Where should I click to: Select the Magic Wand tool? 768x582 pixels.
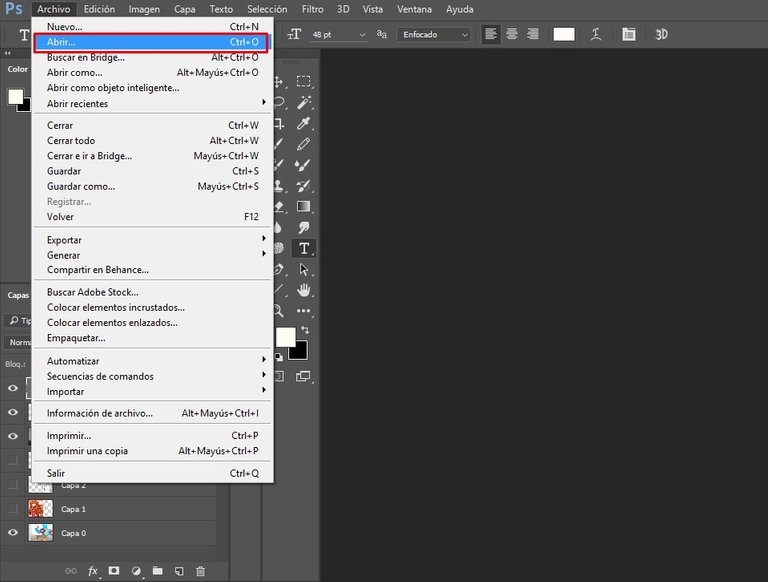[x=304, y=102]
